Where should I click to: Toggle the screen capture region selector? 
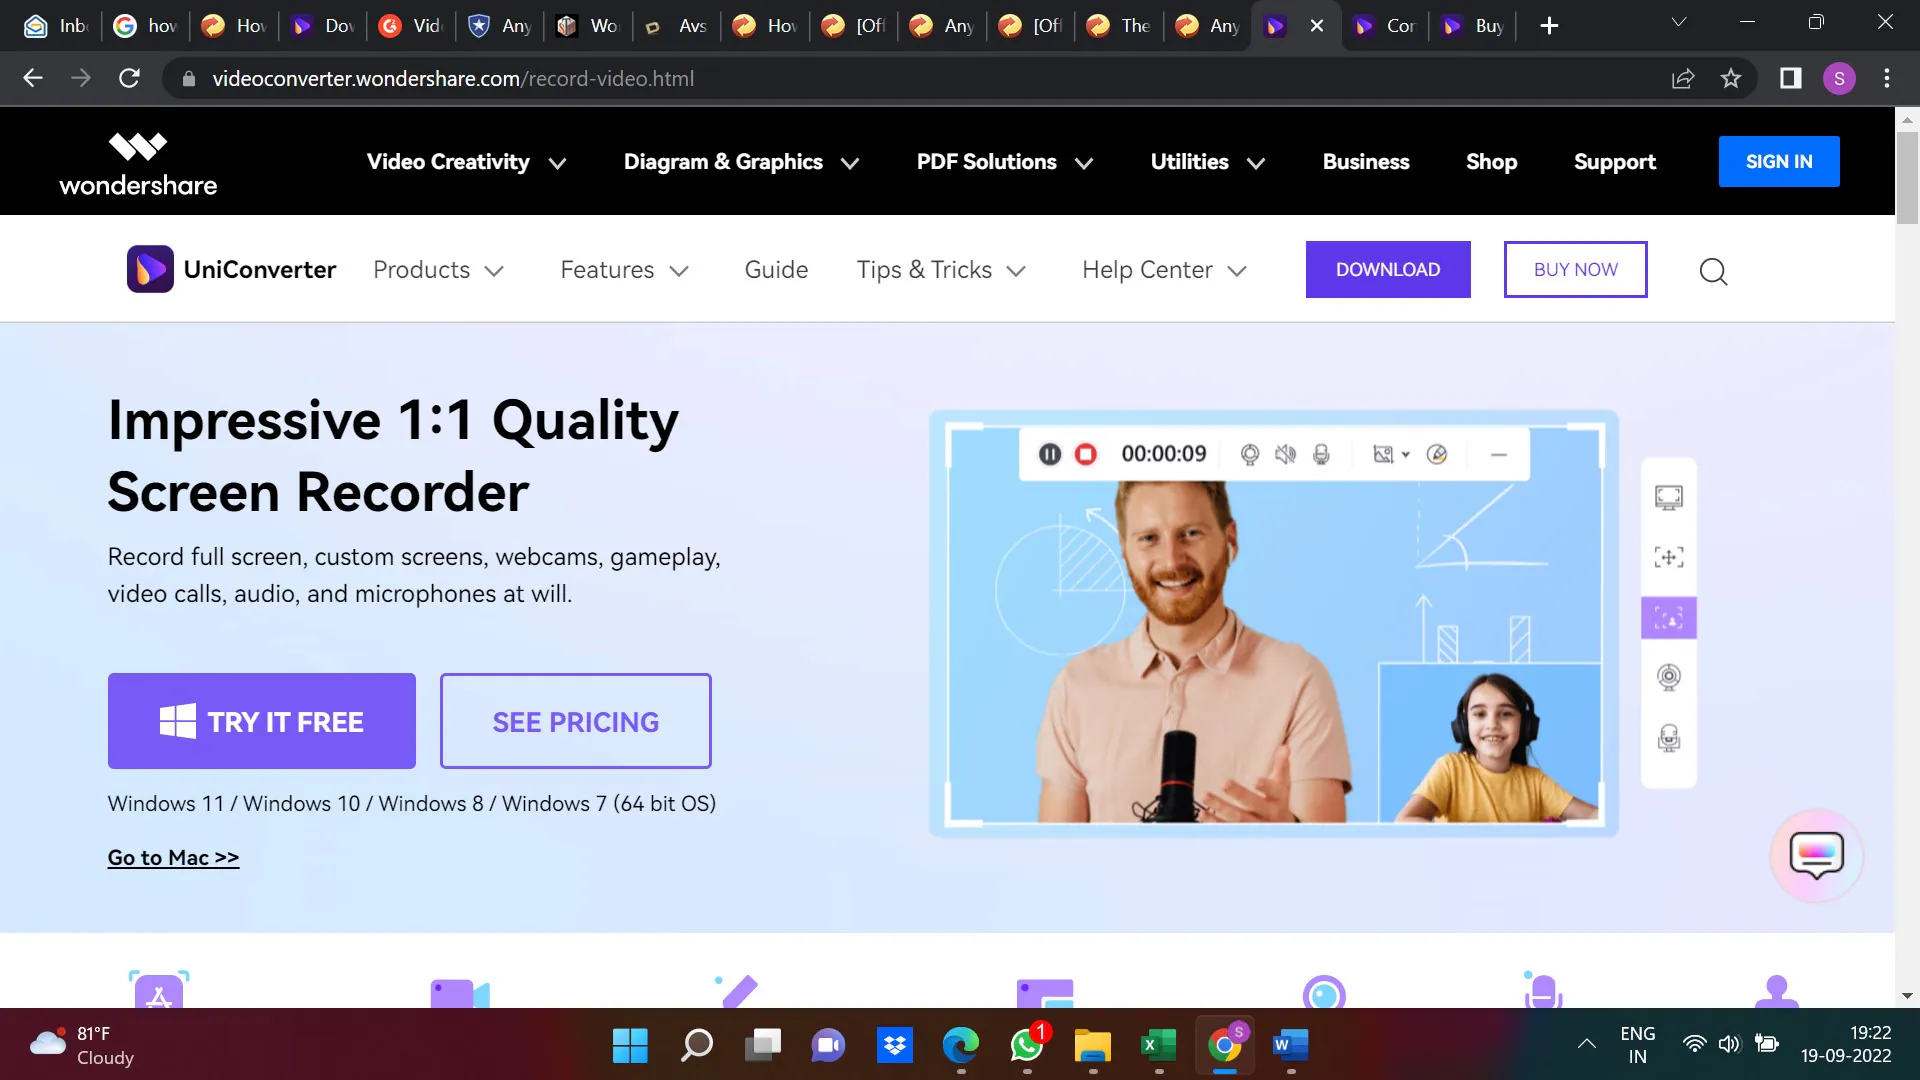[x=1669, y=556]
